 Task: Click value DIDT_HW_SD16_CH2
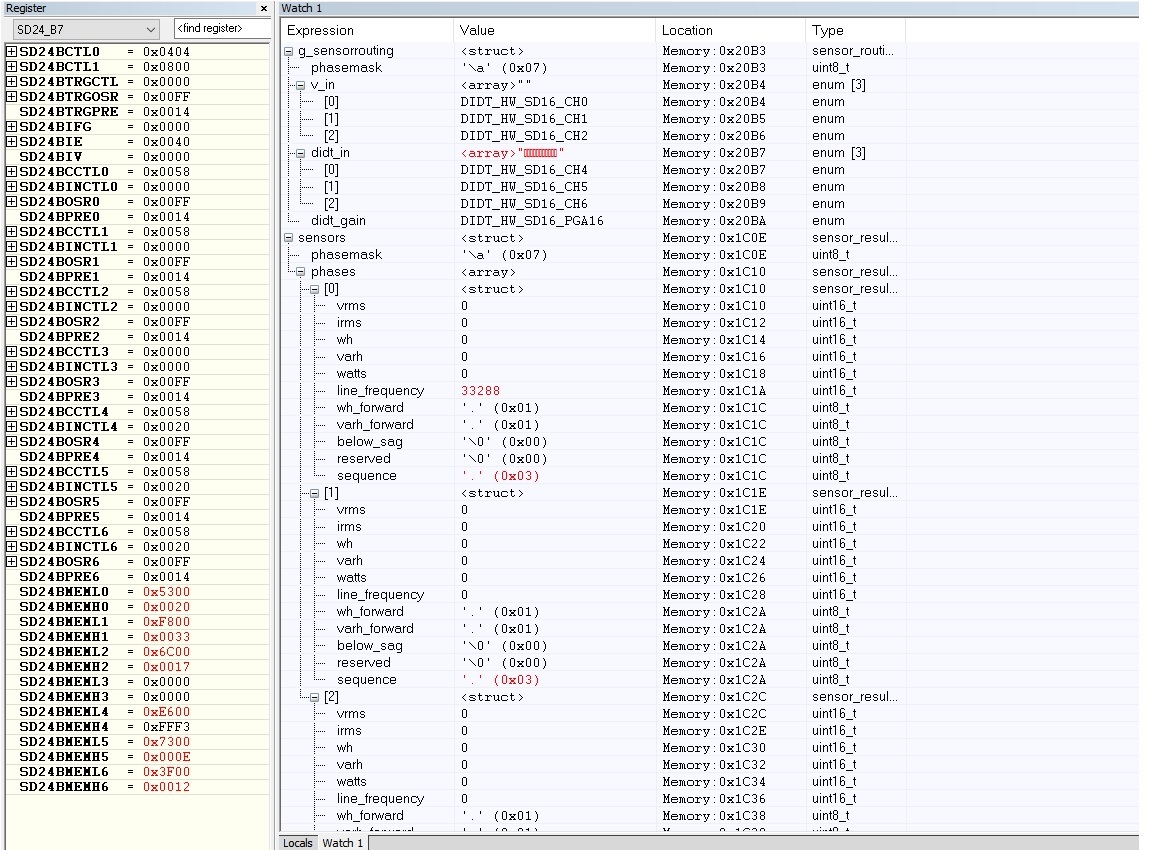click(524, 136)
